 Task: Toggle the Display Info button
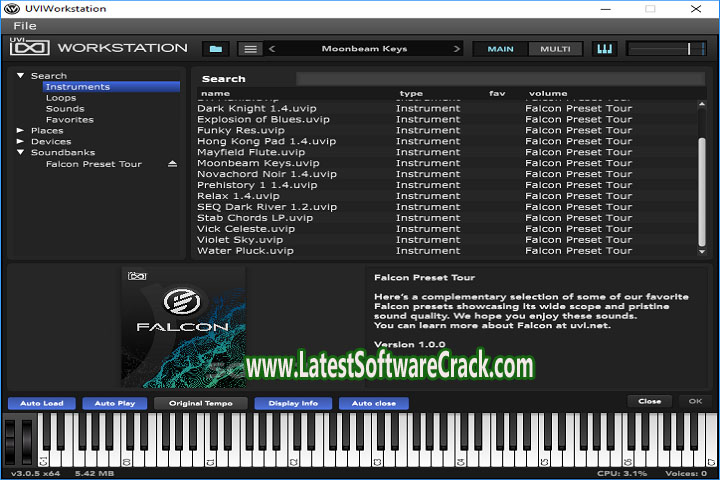pos(293,403)
